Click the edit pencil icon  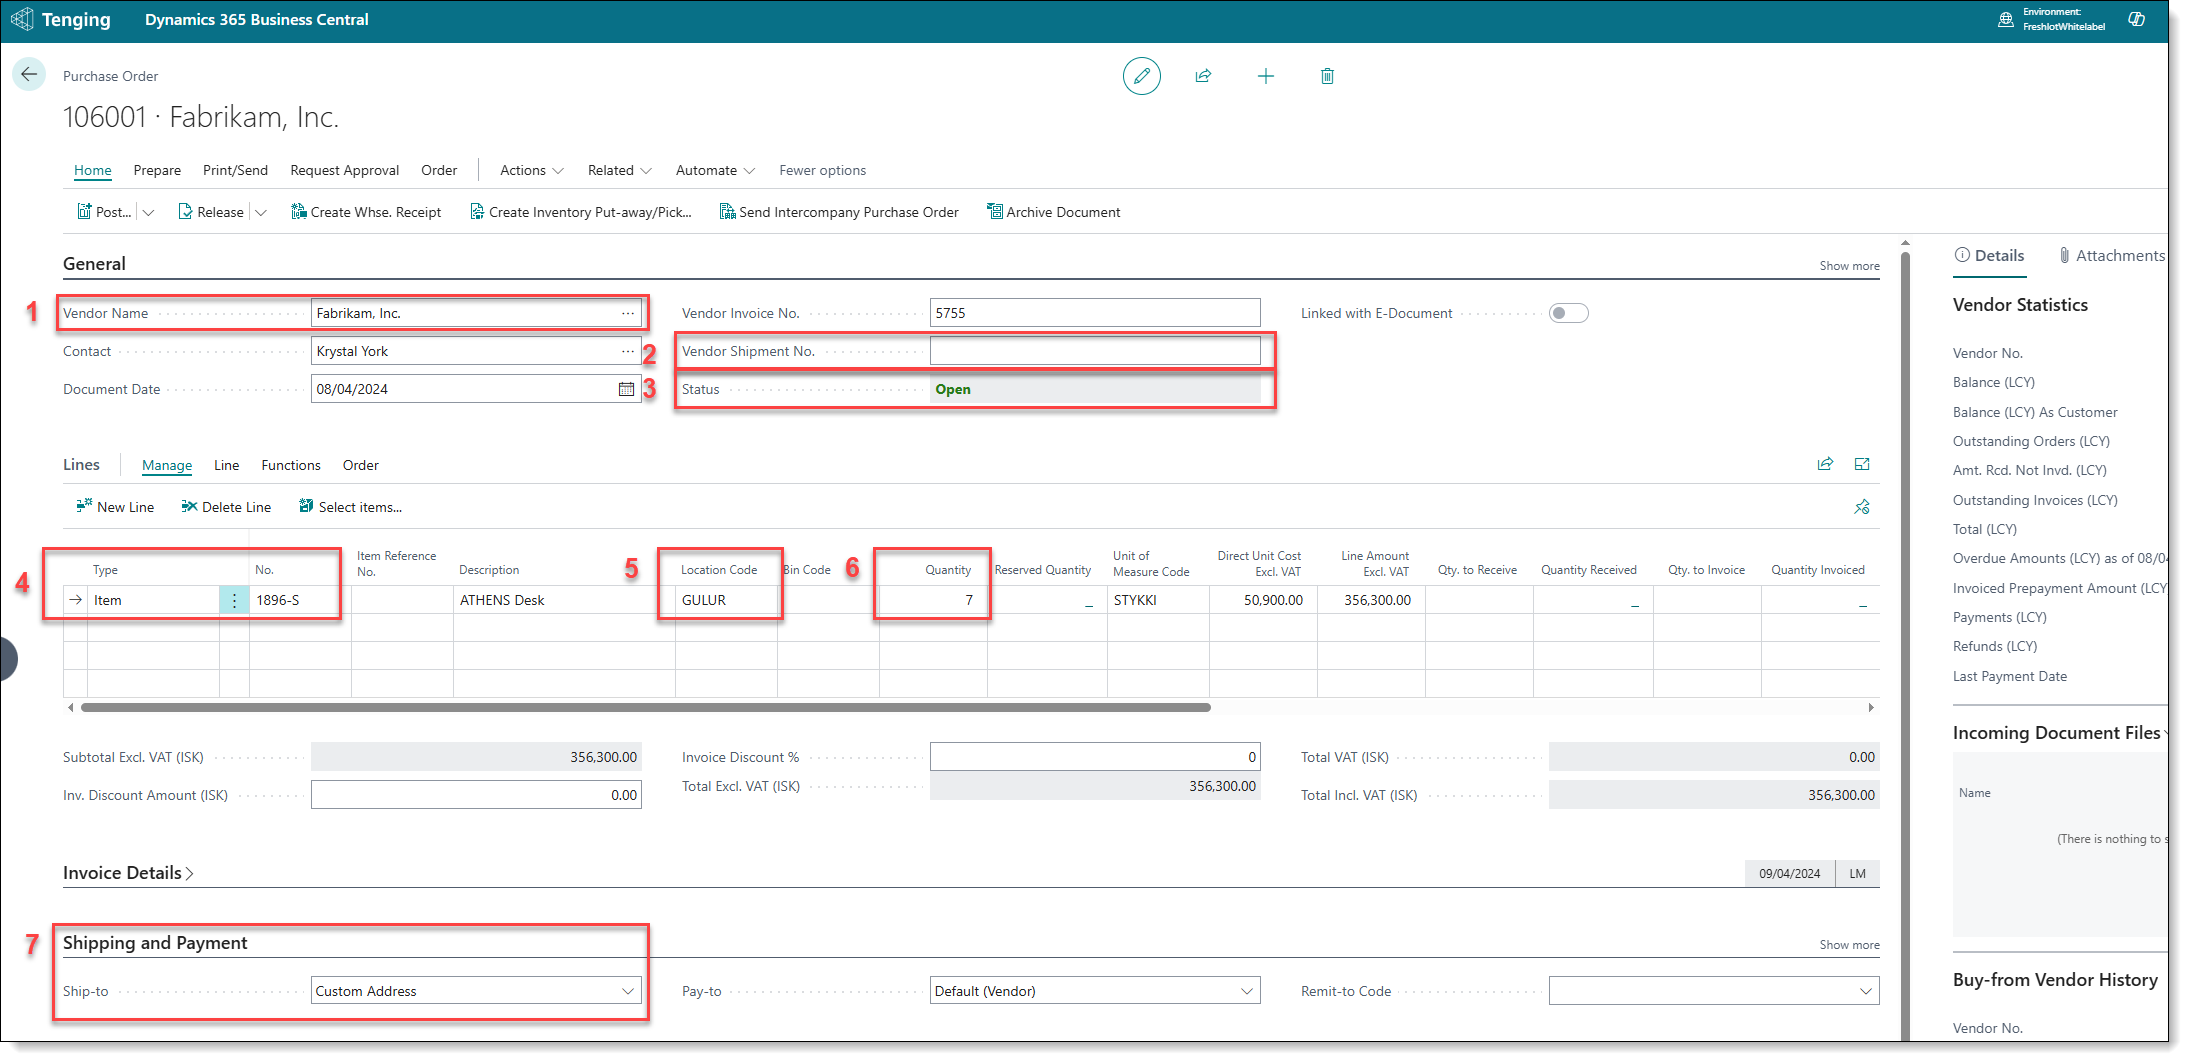1141,76
